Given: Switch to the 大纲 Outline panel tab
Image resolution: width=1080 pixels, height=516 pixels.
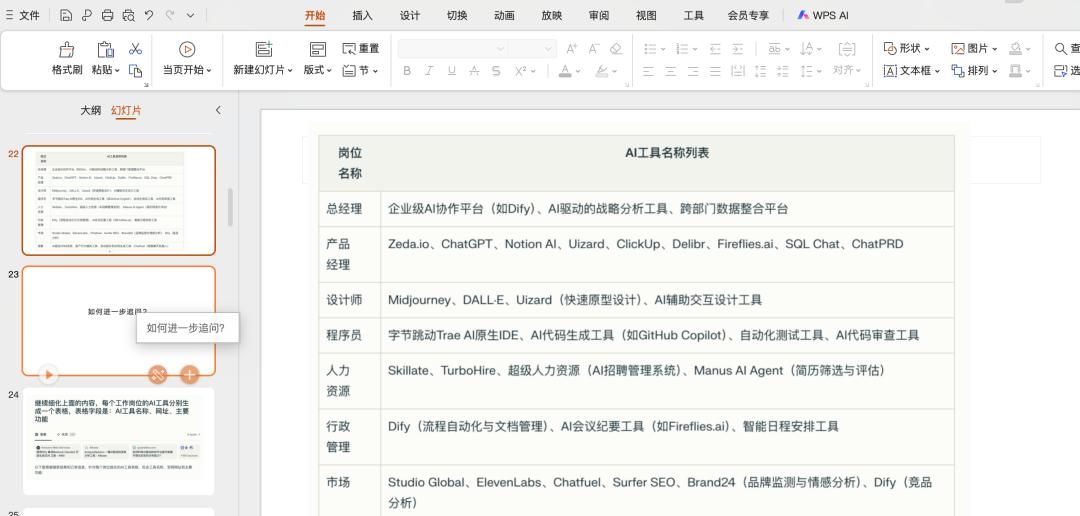Looking at the screenshot, I should point(90,110).
